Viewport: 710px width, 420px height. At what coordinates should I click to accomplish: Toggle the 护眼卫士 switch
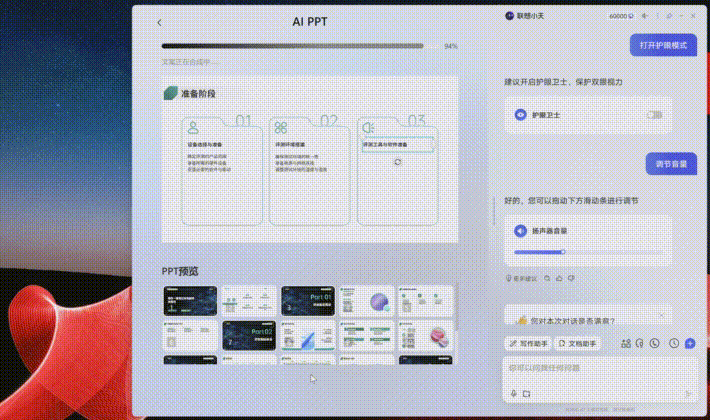pos(655,115)
